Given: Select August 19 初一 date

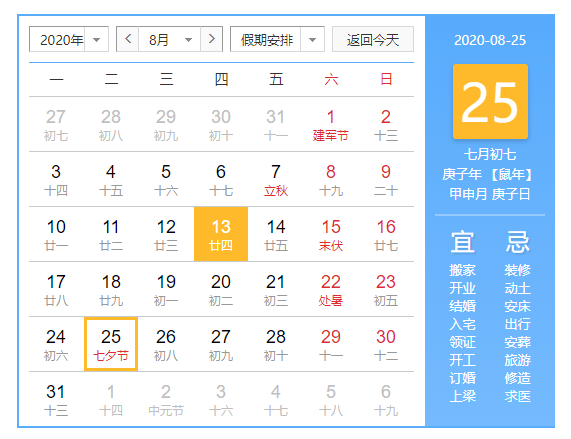Looking at the screenshot, I should point(166,289).
